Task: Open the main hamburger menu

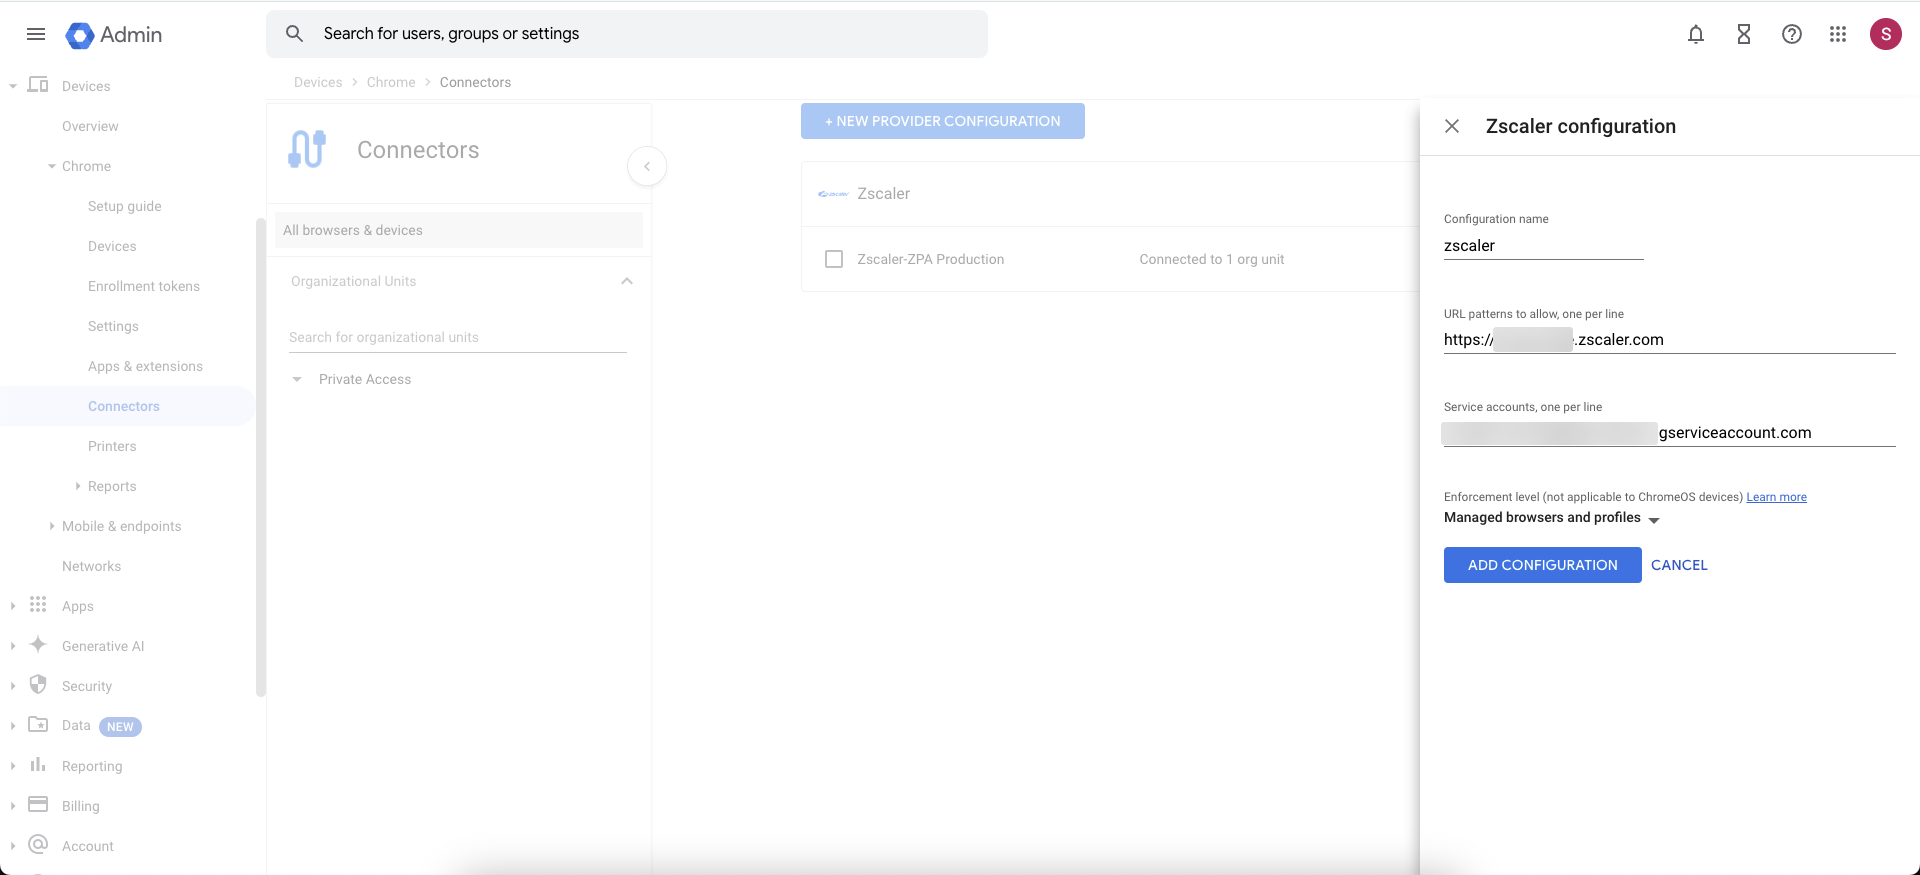Action: point(36,34)
